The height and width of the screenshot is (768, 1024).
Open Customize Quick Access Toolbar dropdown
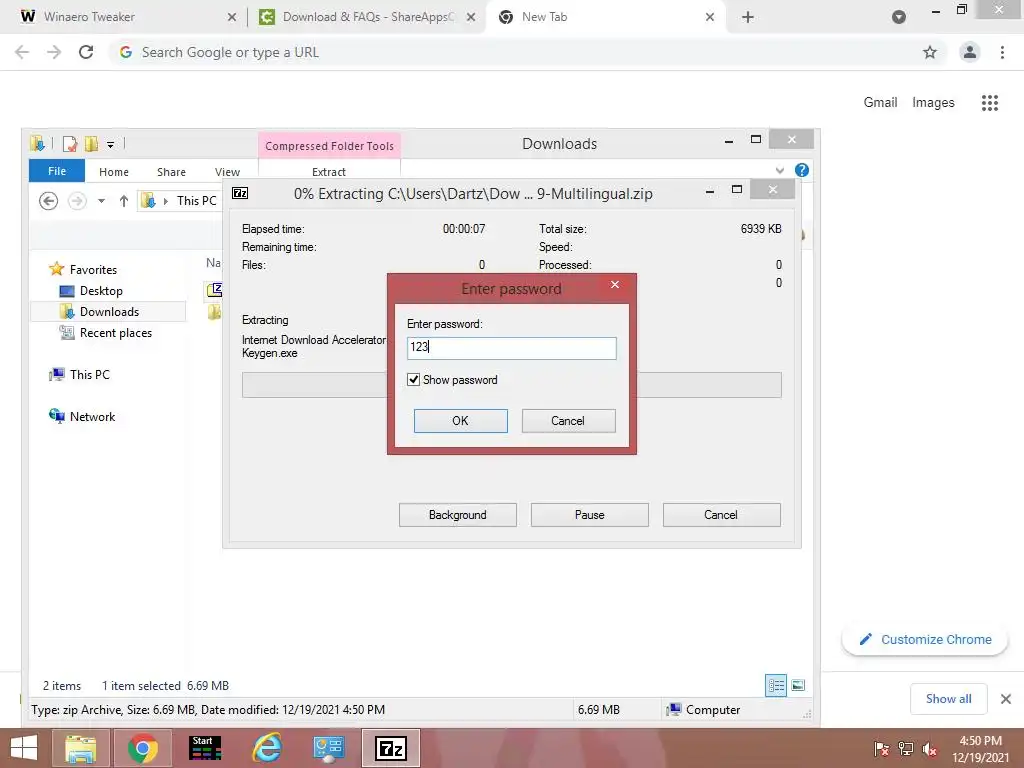coord(110,144)
